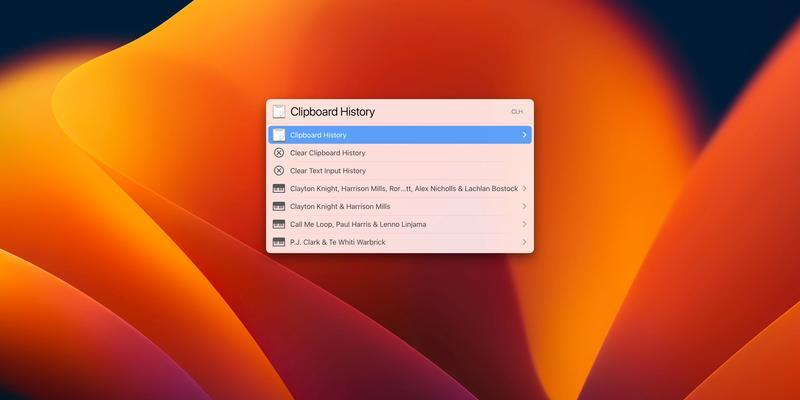Click the icon beside P.J. Clark & Te Whiti Warbrick

pyautogui.click(x=279, y=242)
